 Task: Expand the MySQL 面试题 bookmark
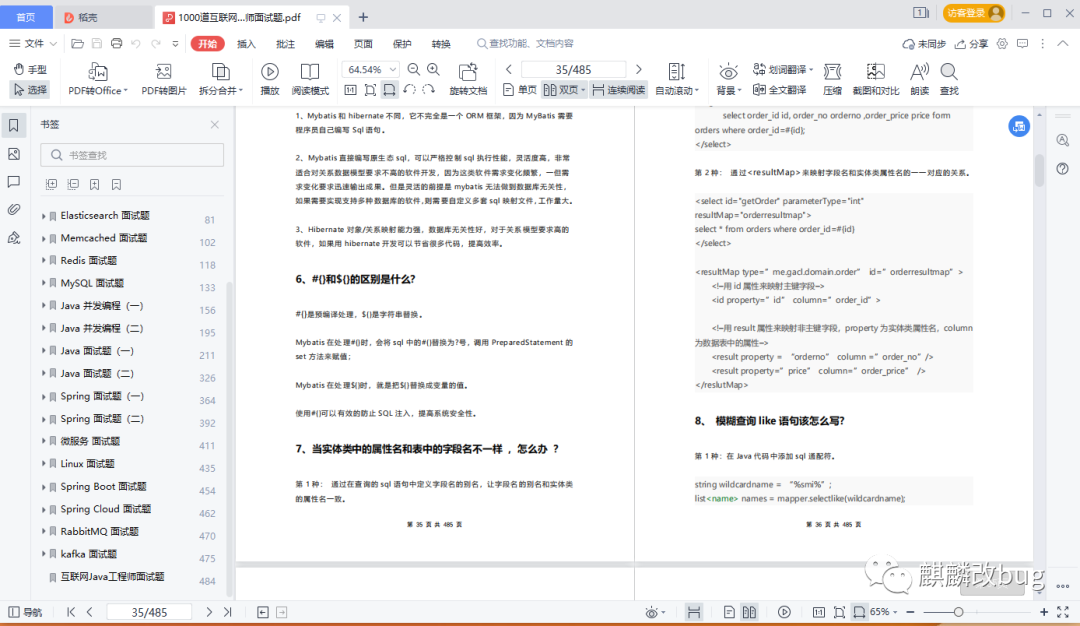point(43,283)
